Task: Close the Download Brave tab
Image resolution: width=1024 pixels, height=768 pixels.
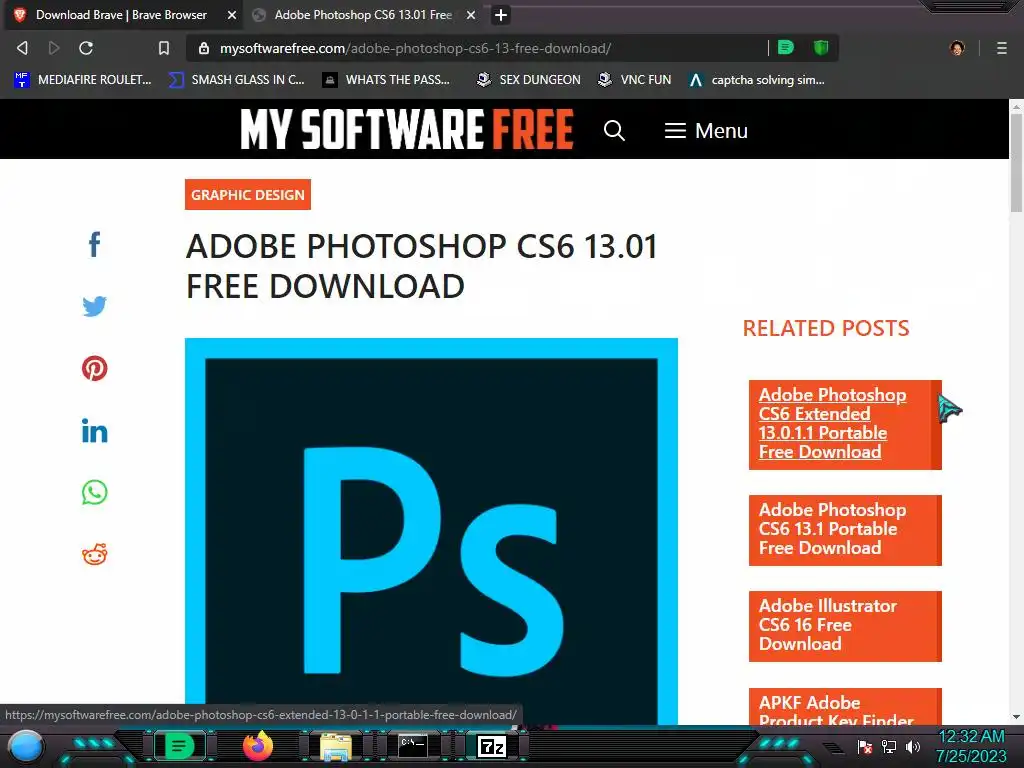Action: (232, 15)
